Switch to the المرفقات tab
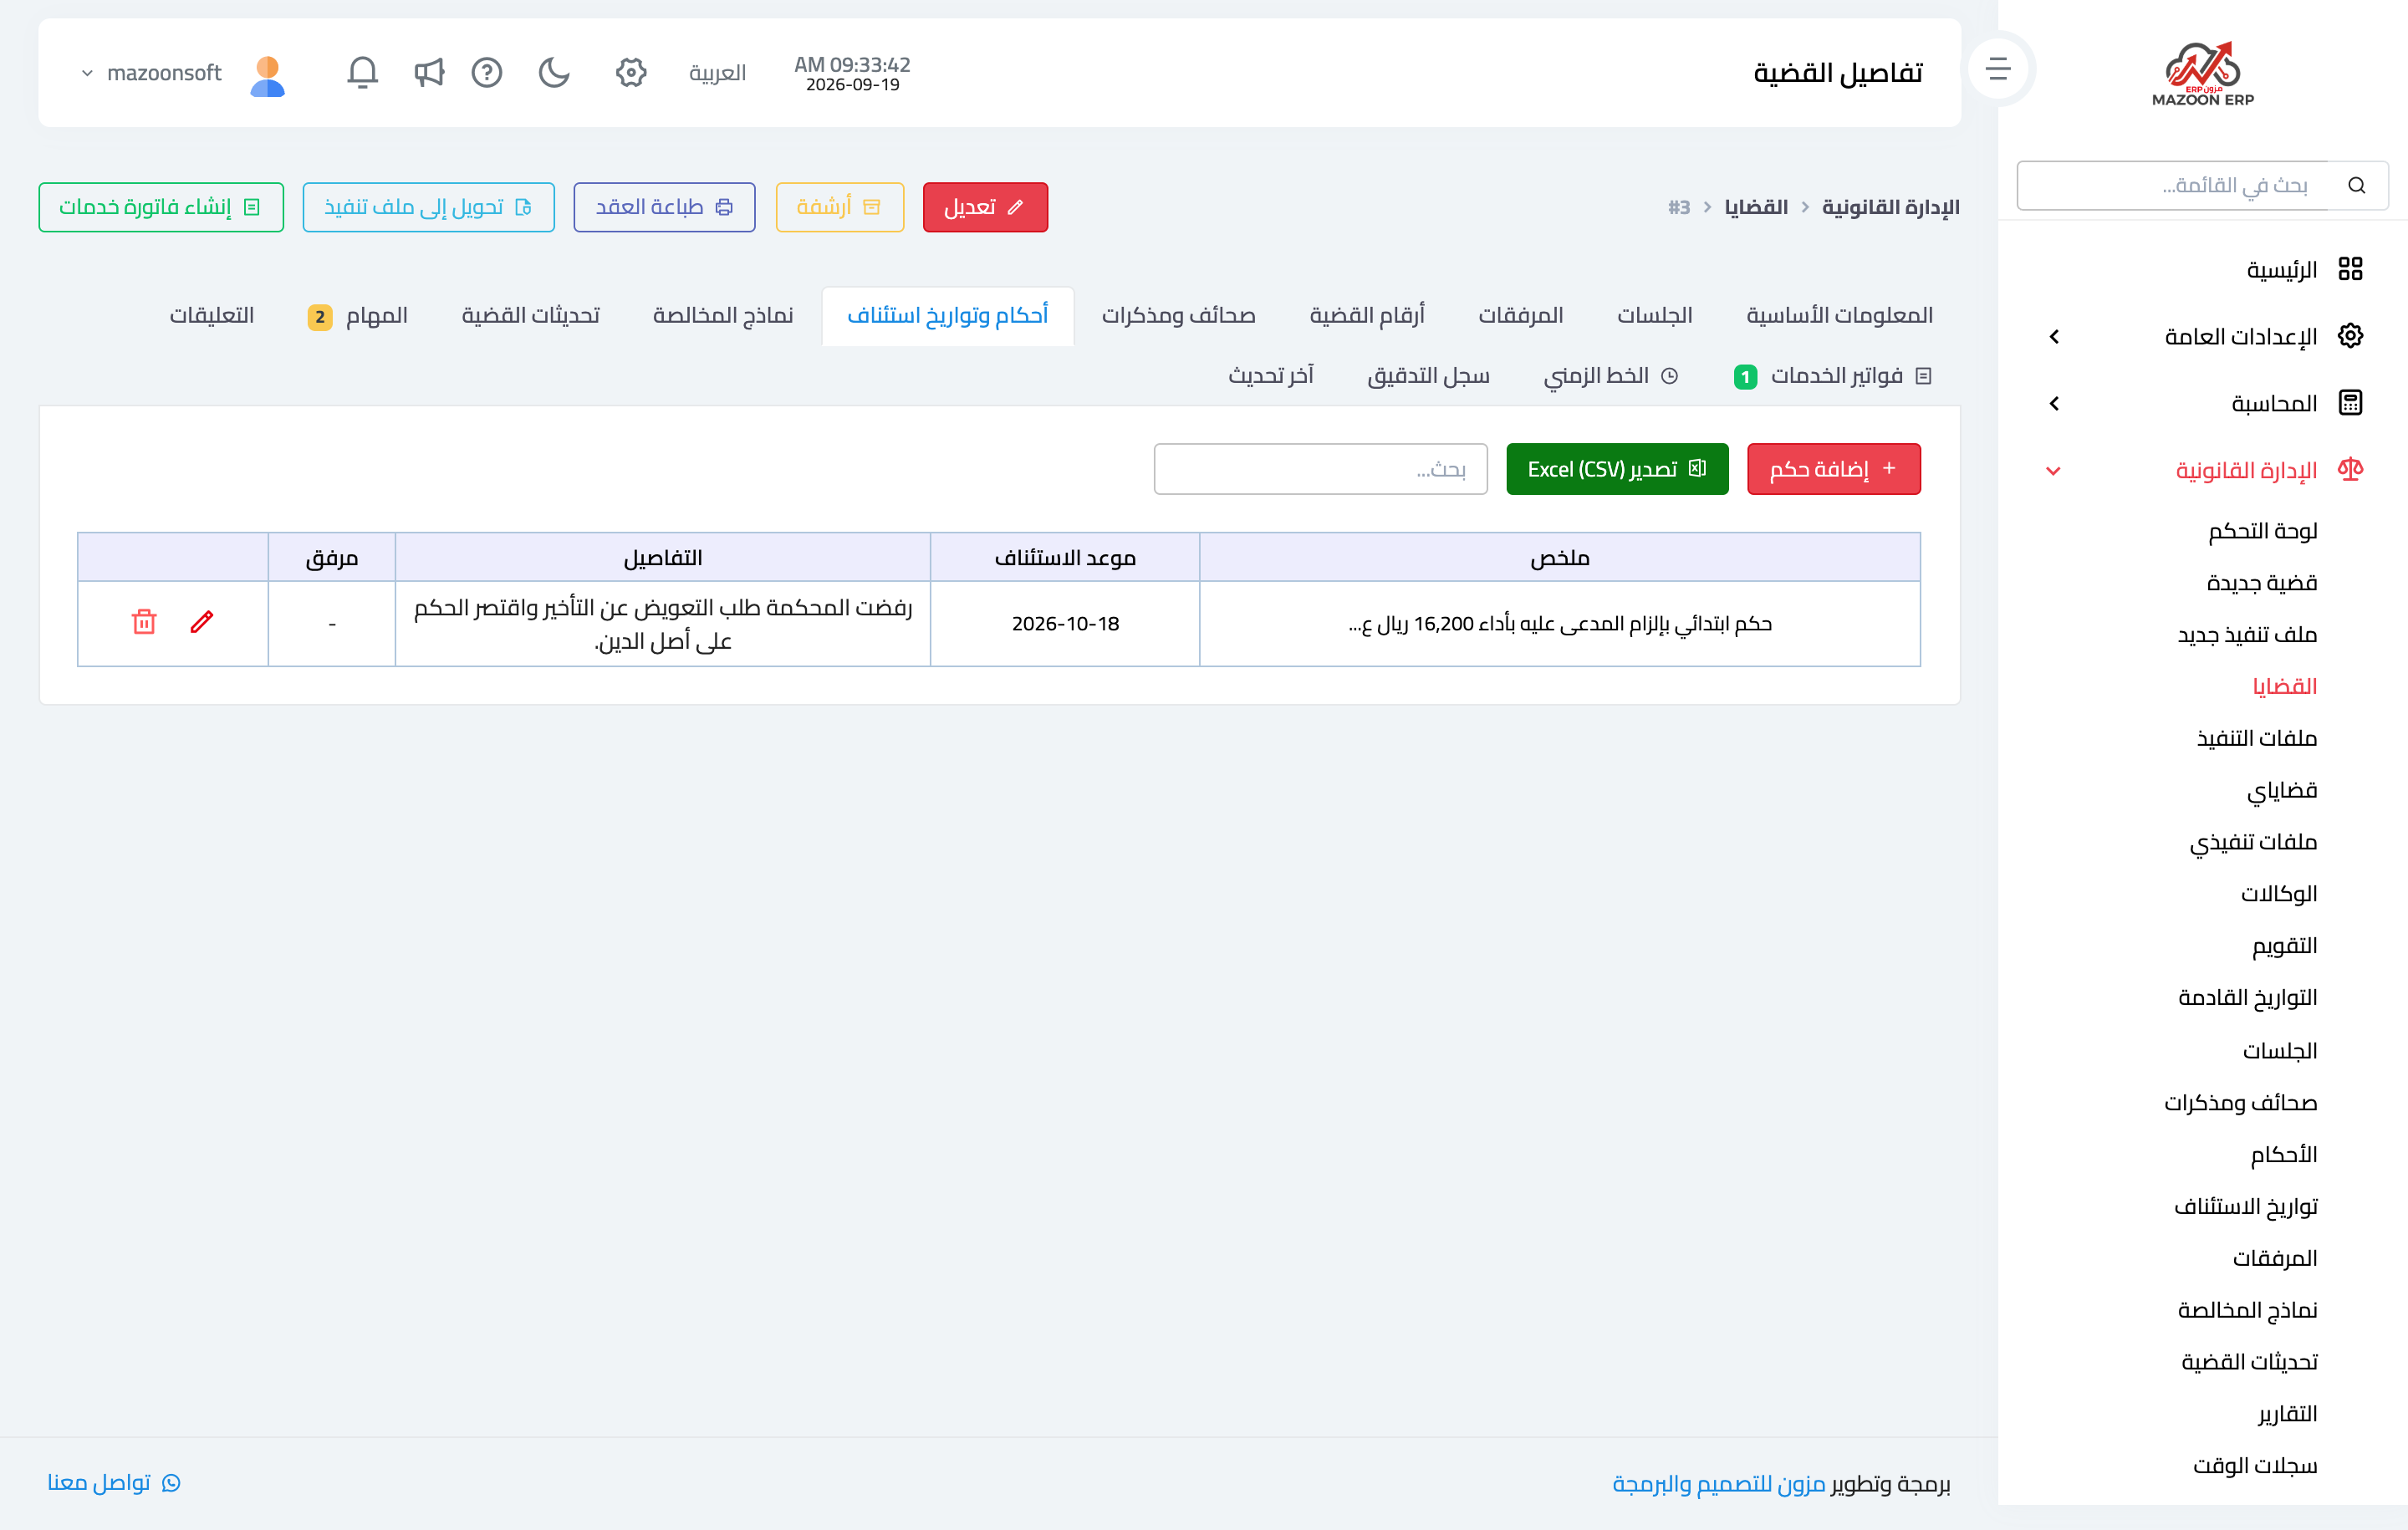Viewport: 2408px width, 1530px height. [1520, 316]
